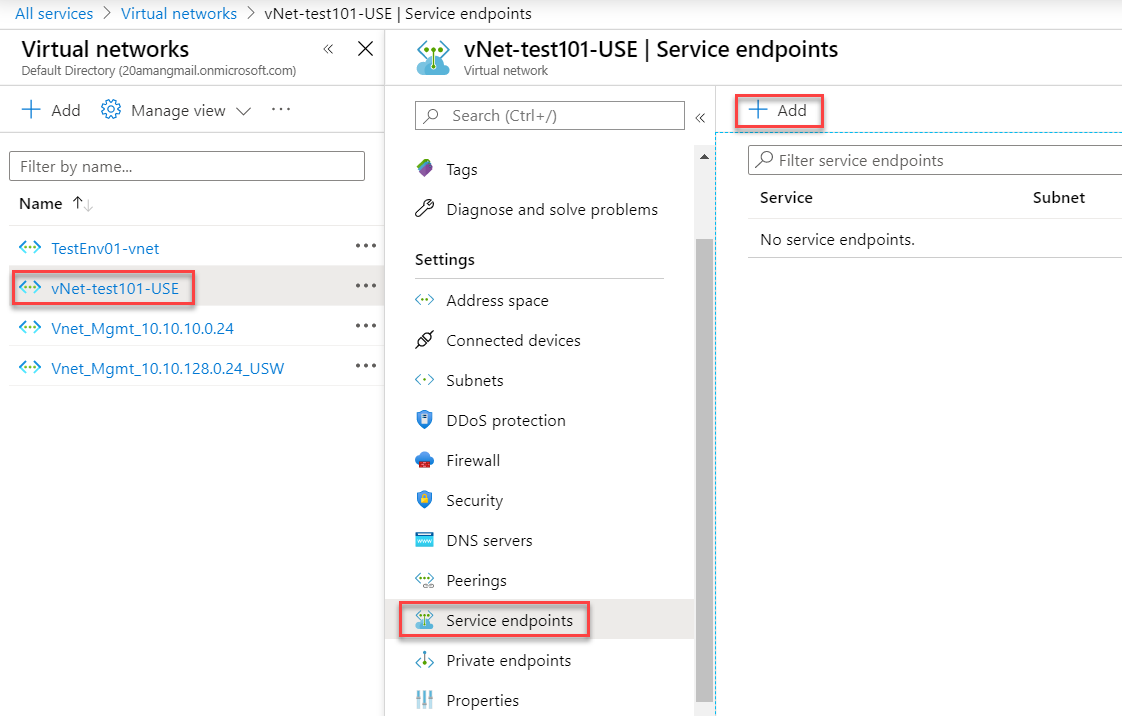This screenshot has width=1122, height=716.
Task: Click the settings menu vertical scrollbar thumb
Action: point(704,470)
